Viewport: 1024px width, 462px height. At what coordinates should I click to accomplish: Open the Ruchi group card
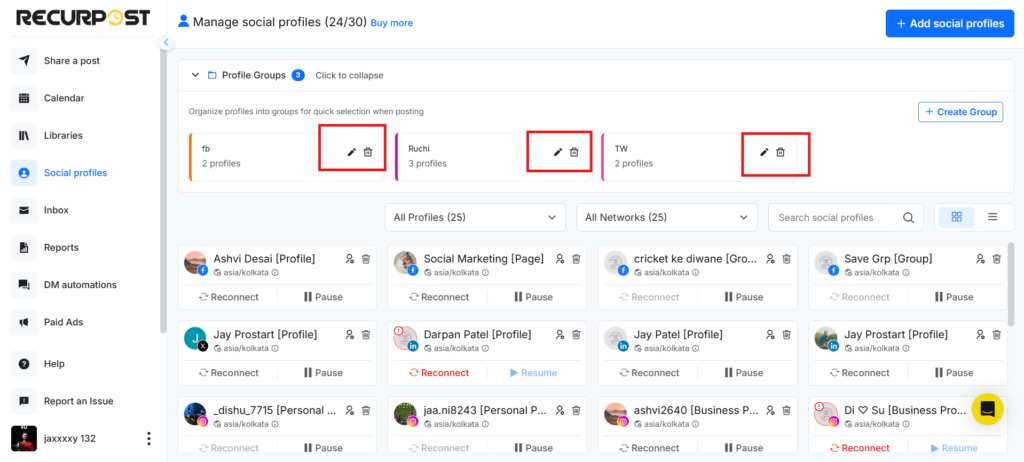pos(494,156)
